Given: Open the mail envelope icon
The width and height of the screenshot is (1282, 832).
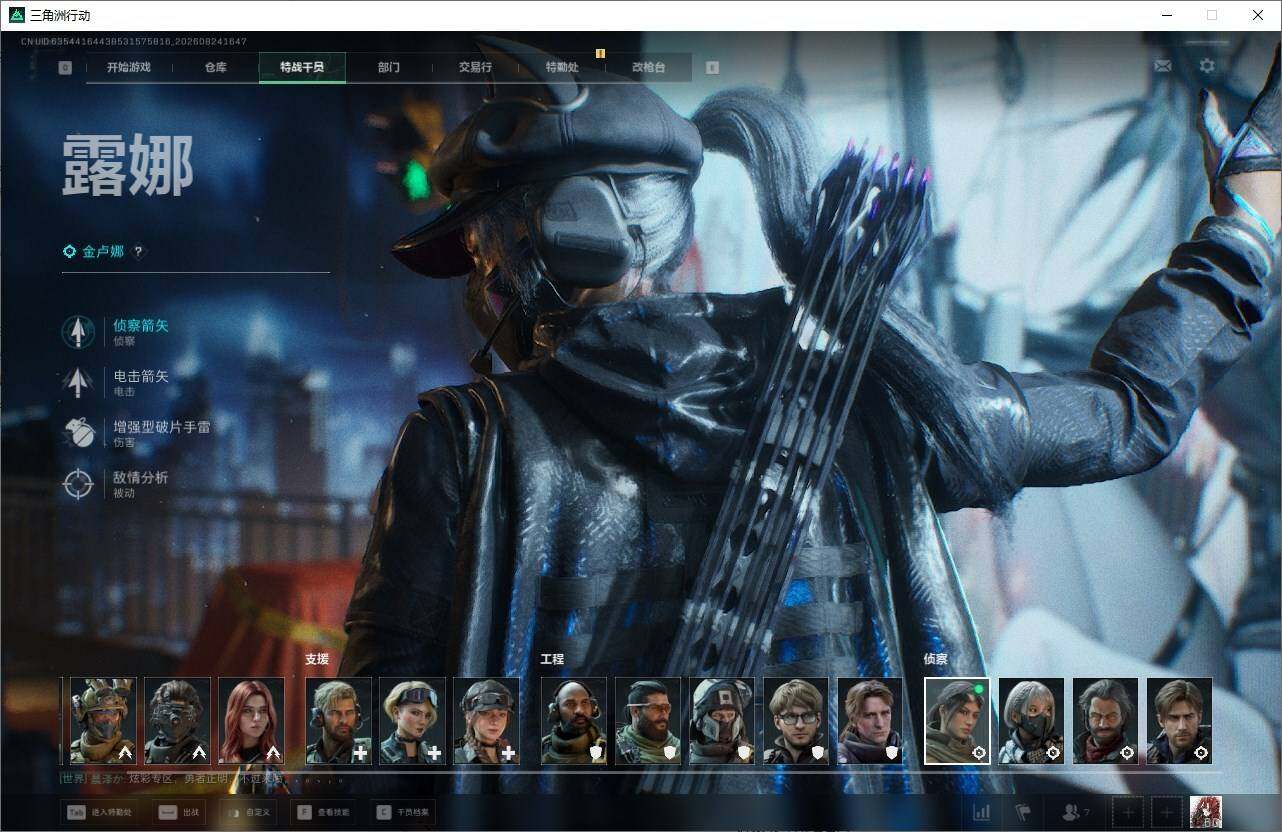Looking at the screenshot, I should (1162, 66).
